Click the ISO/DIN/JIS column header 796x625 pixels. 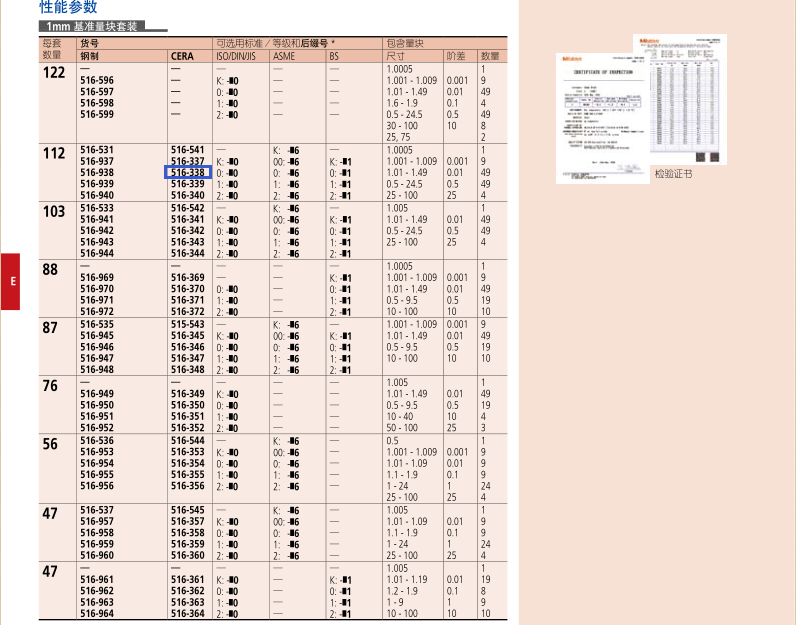click(236, 56)
